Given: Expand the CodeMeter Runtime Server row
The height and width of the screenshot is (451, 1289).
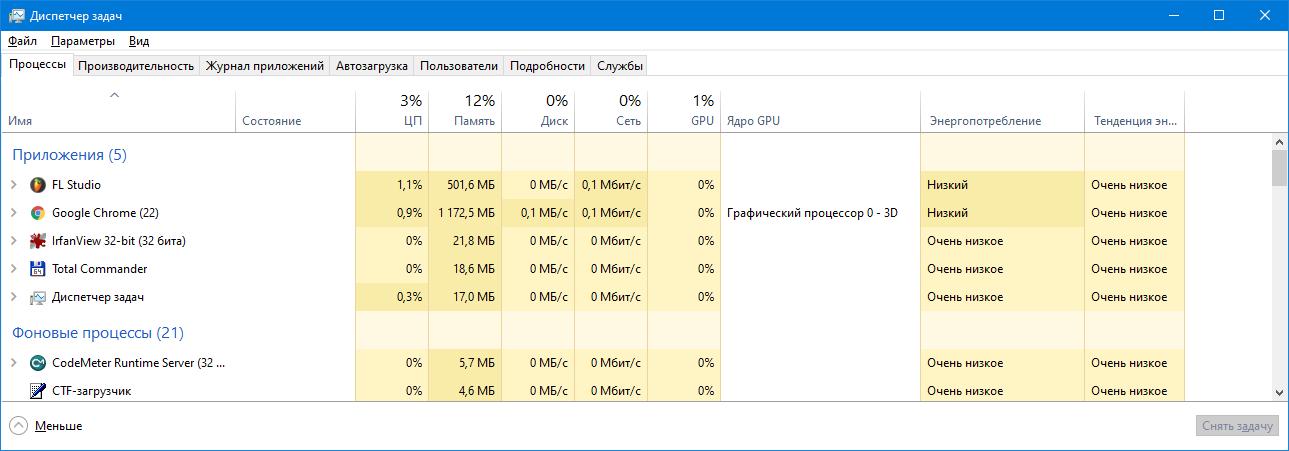Looking at the screenshot, I should tap(13, 363).
